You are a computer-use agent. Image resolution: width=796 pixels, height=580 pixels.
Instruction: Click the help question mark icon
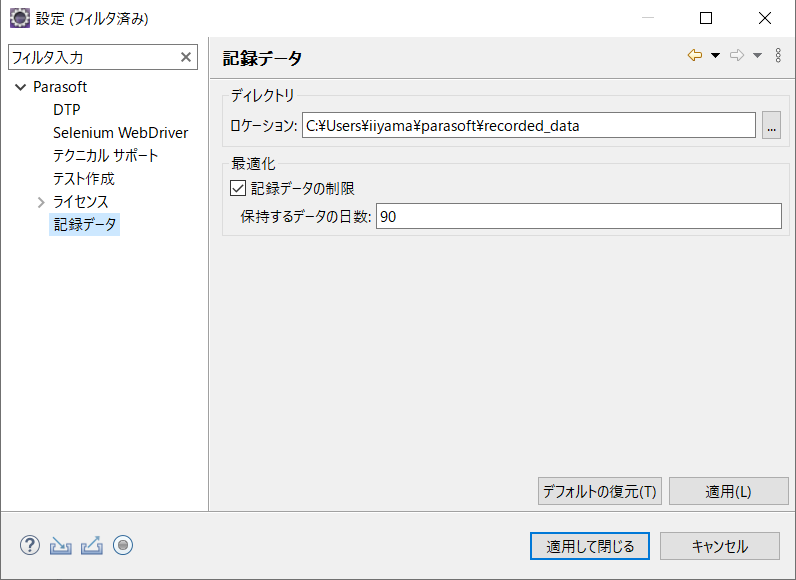30,545
